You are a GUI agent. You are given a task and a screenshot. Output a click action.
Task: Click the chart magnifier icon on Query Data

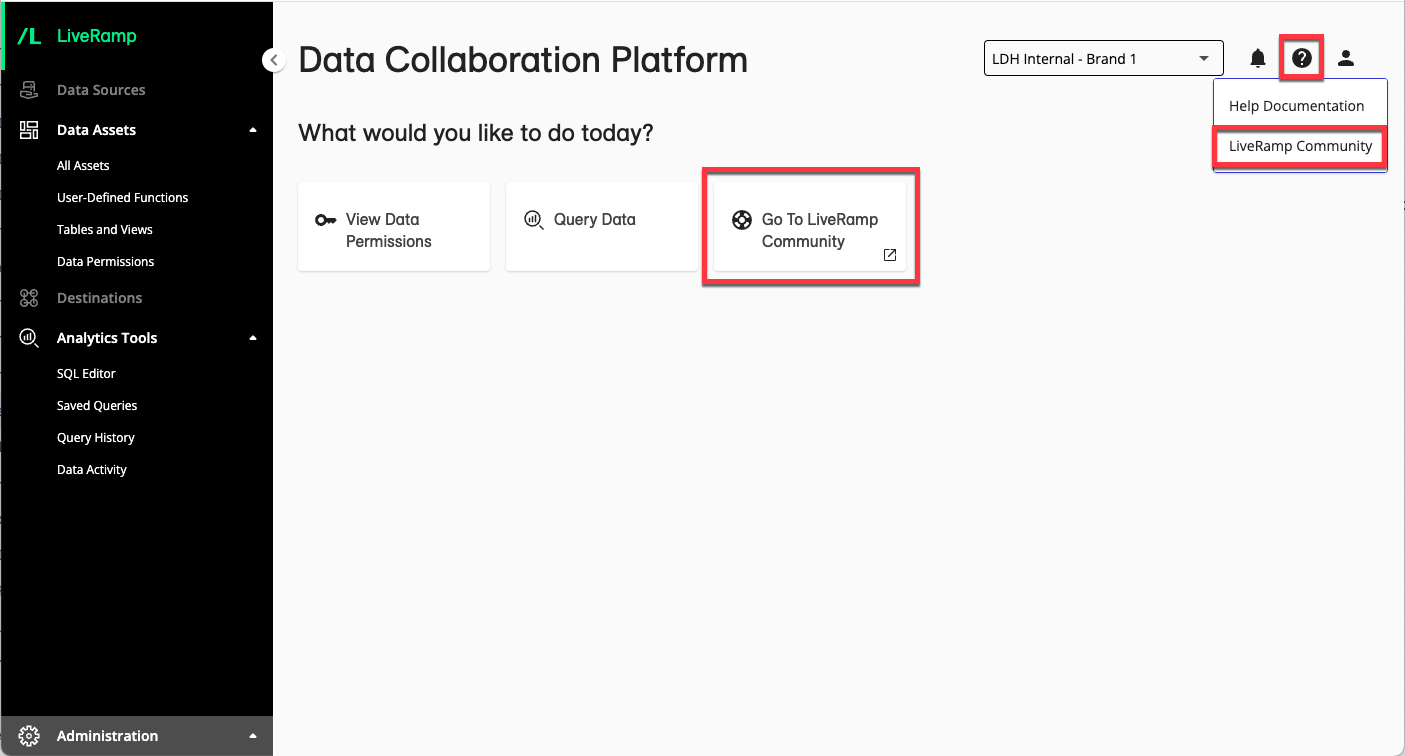pos(534,219)
